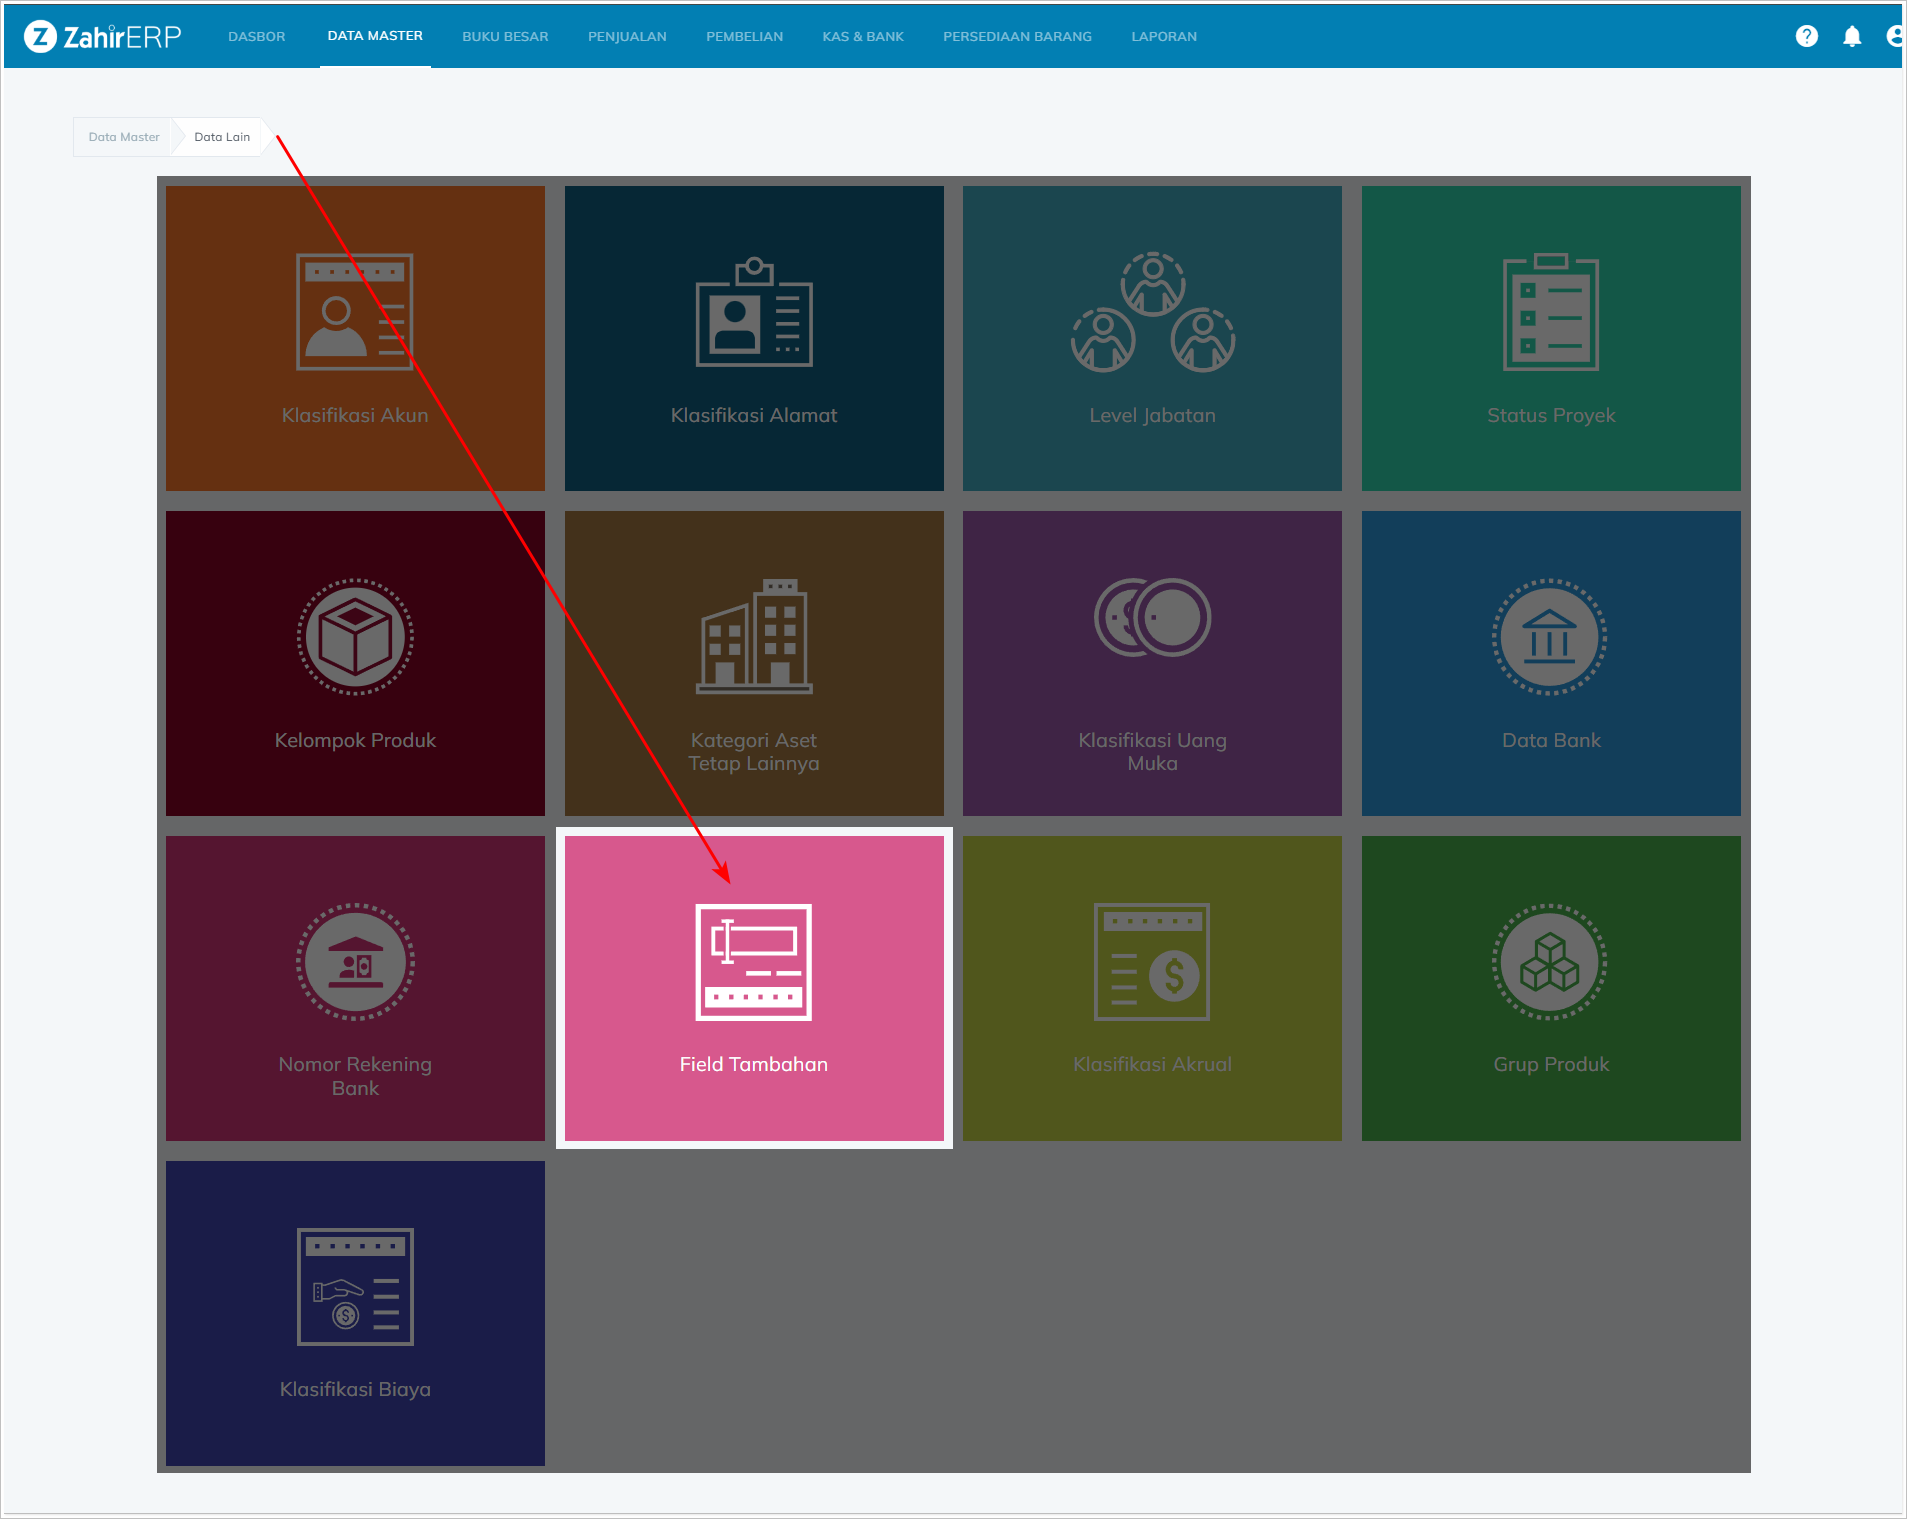Screen dimensions: 1907x1519
Task: Open the Status Proyek checklist tile
Action: point(1550,338)
